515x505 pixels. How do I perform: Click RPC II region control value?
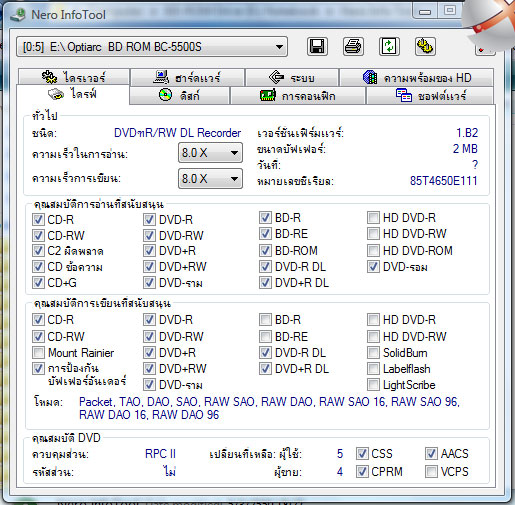point(160,454)
